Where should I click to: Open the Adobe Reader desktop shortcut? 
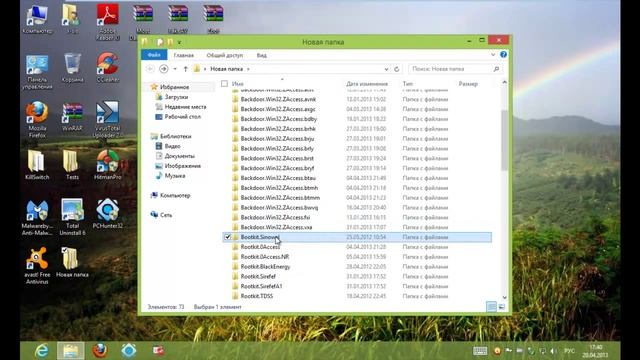107,22
